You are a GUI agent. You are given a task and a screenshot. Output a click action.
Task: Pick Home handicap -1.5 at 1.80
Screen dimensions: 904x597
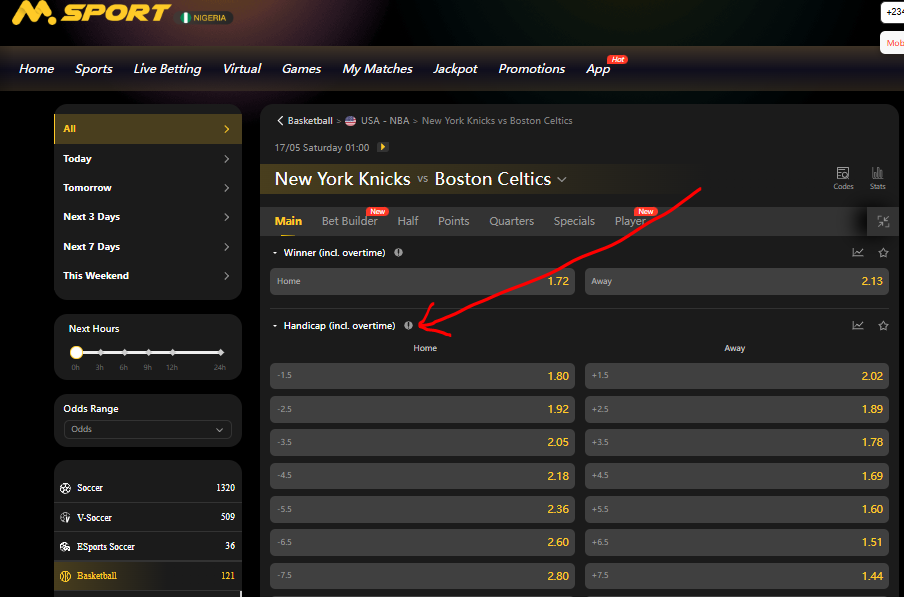click(422, 376)
